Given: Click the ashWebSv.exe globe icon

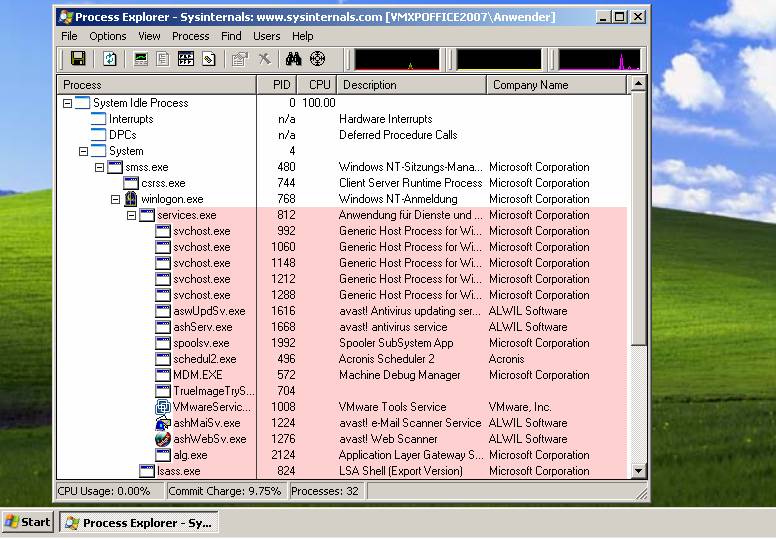Looking at the screenshot, I should point(163,439).
